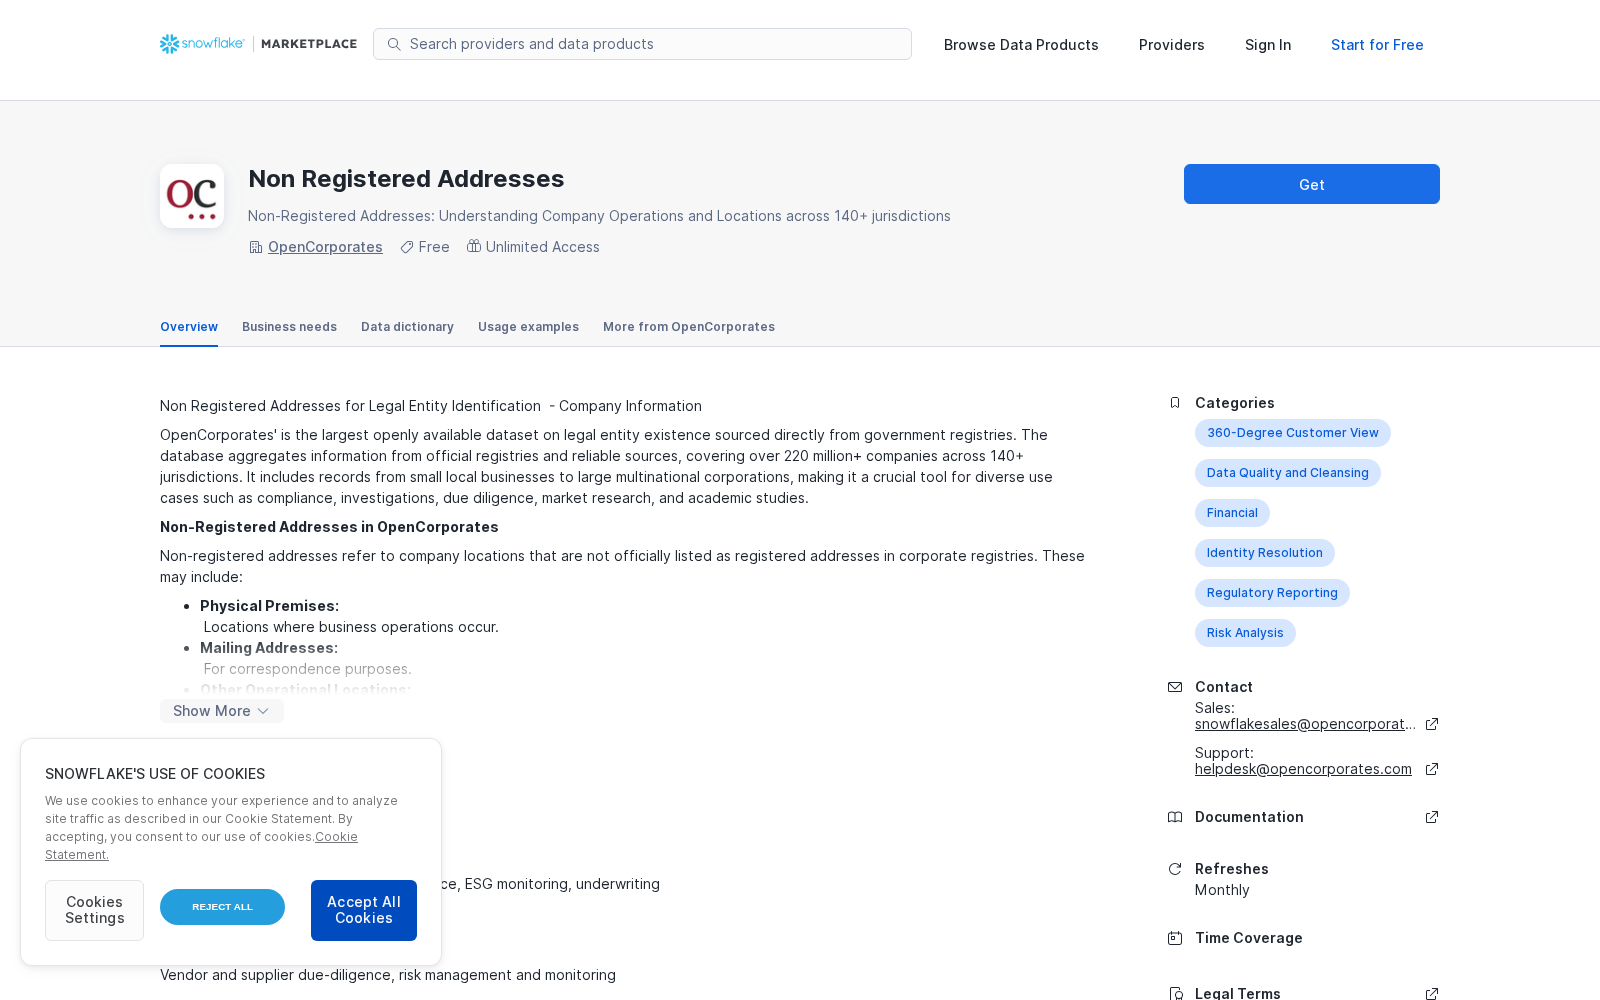Click the gift icon beside Unlimited Access
Screen dimensions: 1600x1000
474,246
